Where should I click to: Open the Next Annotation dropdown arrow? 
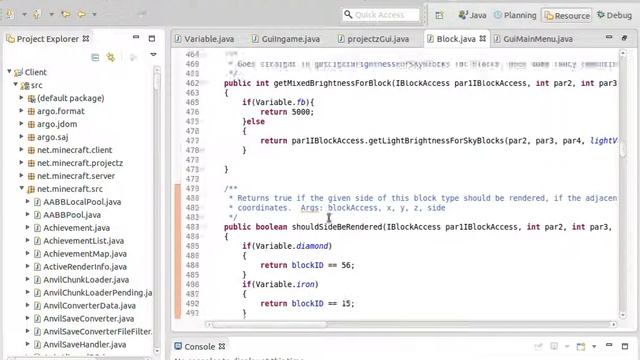24,14
